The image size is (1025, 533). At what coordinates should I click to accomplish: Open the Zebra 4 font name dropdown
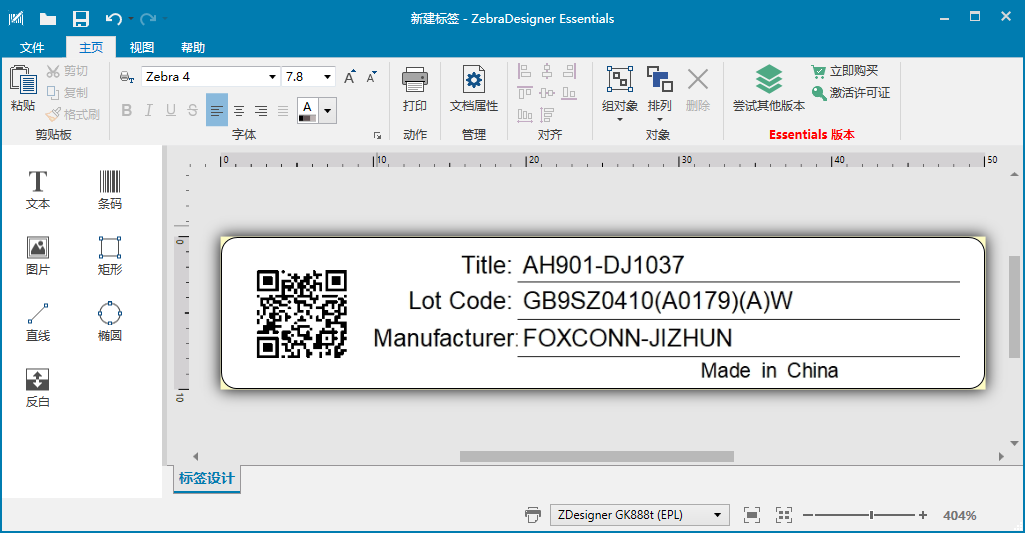click(x=272, y=77)
